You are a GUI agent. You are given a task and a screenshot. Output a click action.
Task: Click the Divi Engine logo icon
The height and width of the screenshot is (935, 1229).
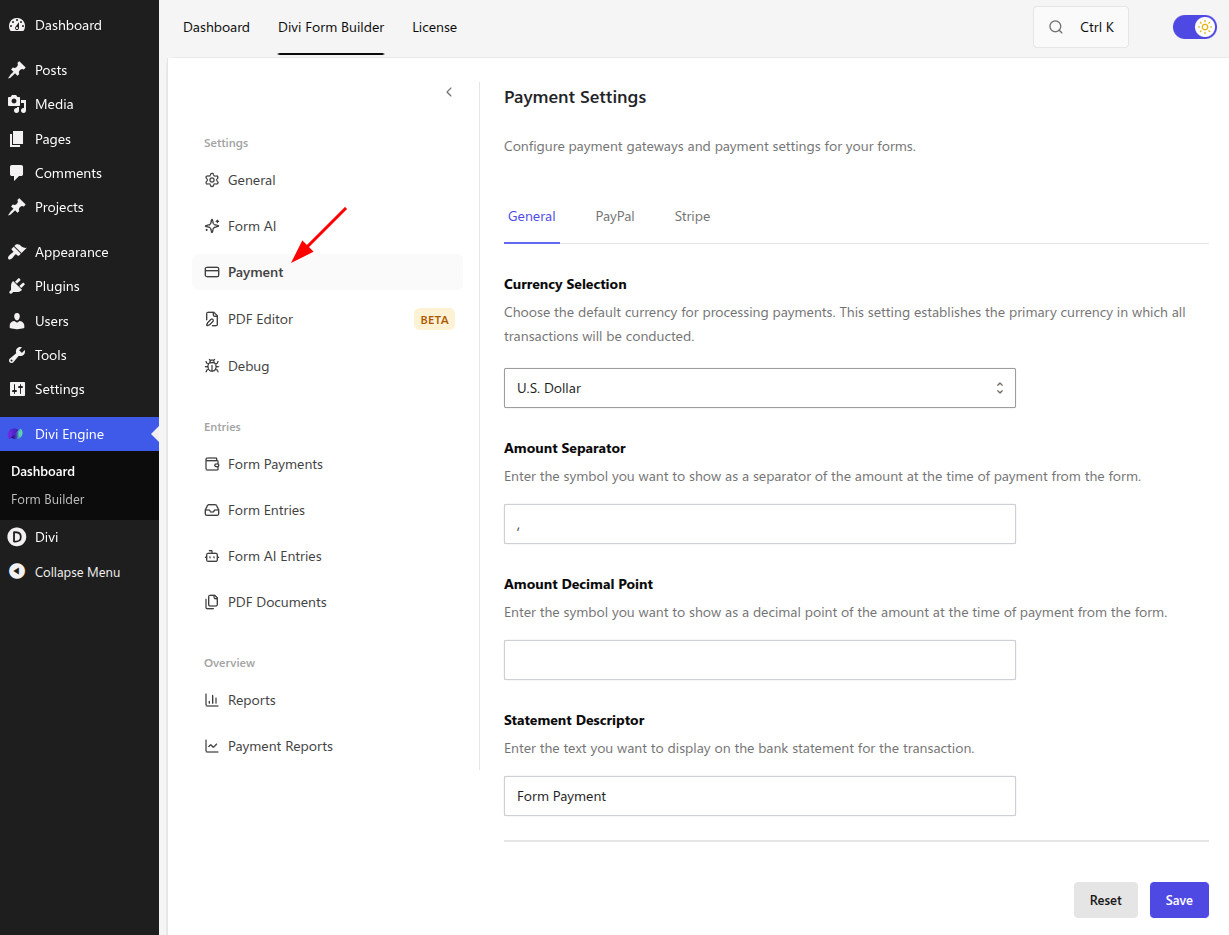pyautogui.click(x=17, y=434)
